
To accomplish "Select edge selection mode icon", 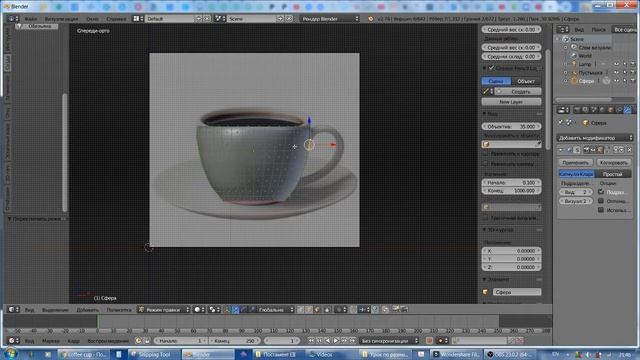I will (x=309, y=310).
